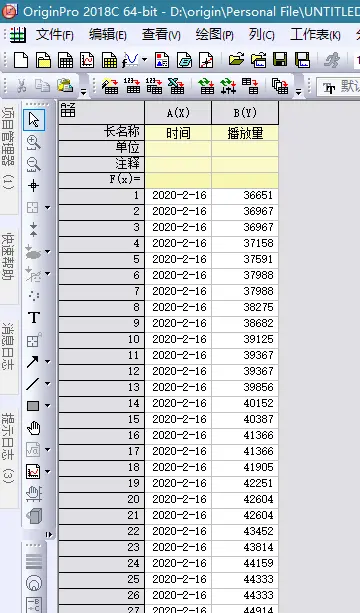Select row 10 header

(102, 339)
